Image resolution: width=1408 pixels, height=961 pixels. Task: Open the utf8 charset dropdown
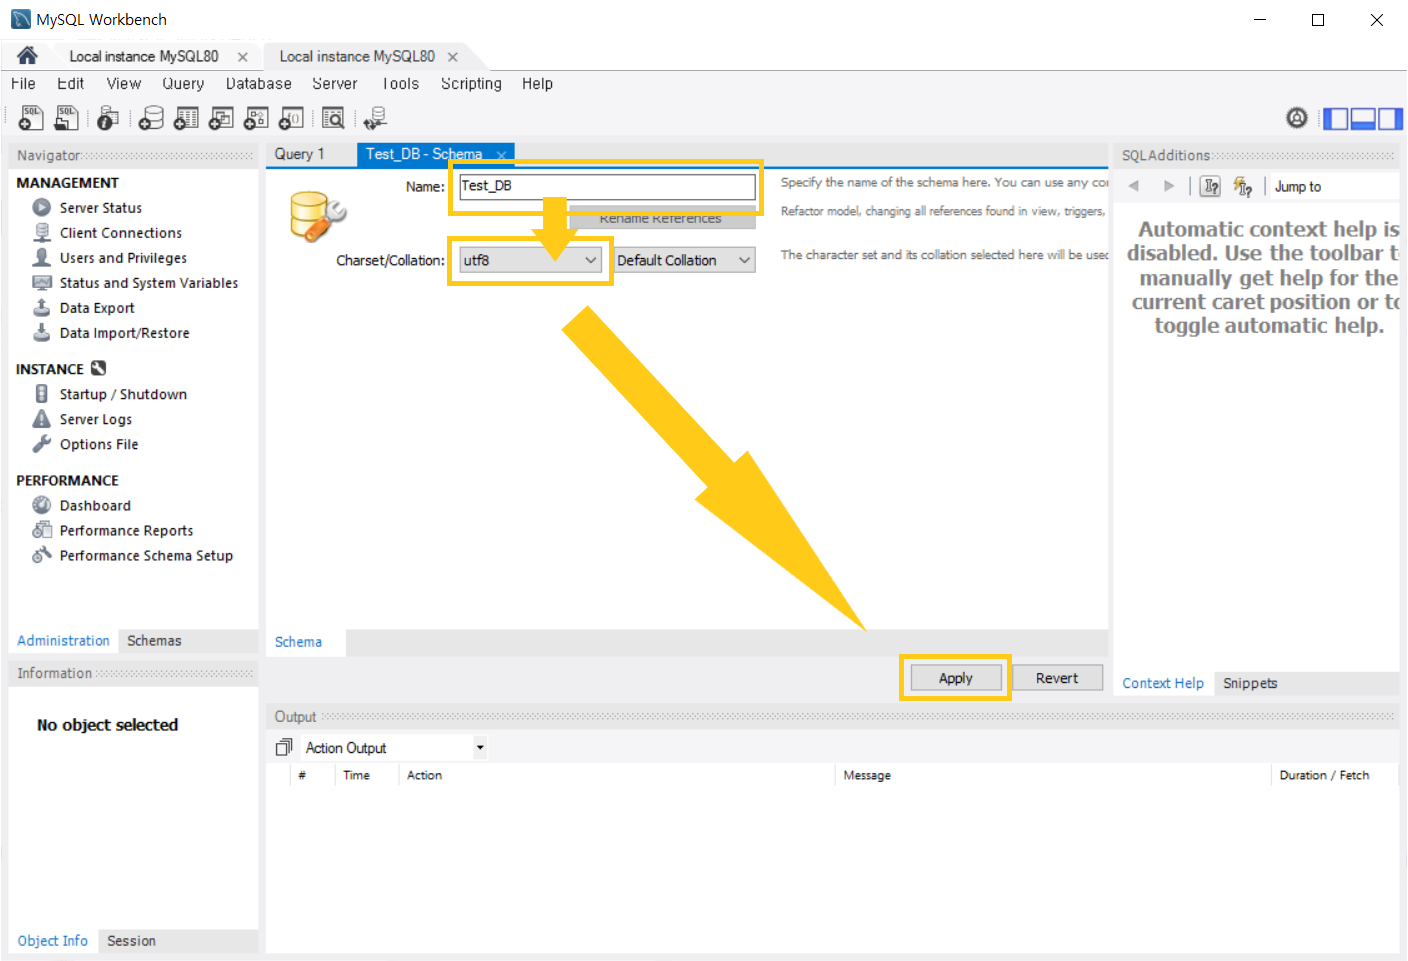(530, 260)
